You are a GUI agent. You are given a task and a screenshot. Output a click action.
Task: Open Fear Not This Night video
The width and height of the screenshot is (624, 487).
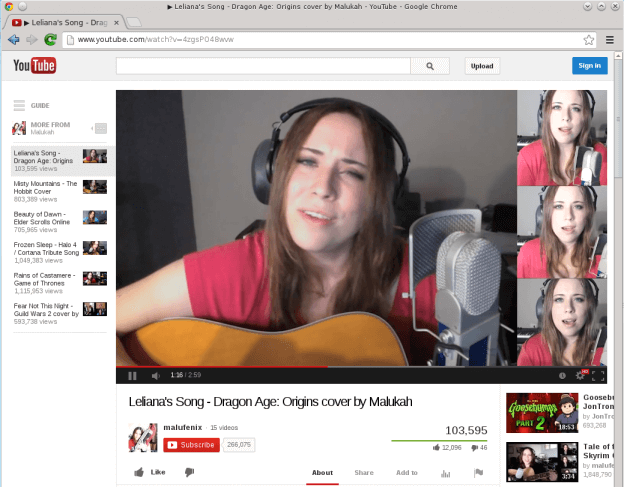click(x=60, y=314)
